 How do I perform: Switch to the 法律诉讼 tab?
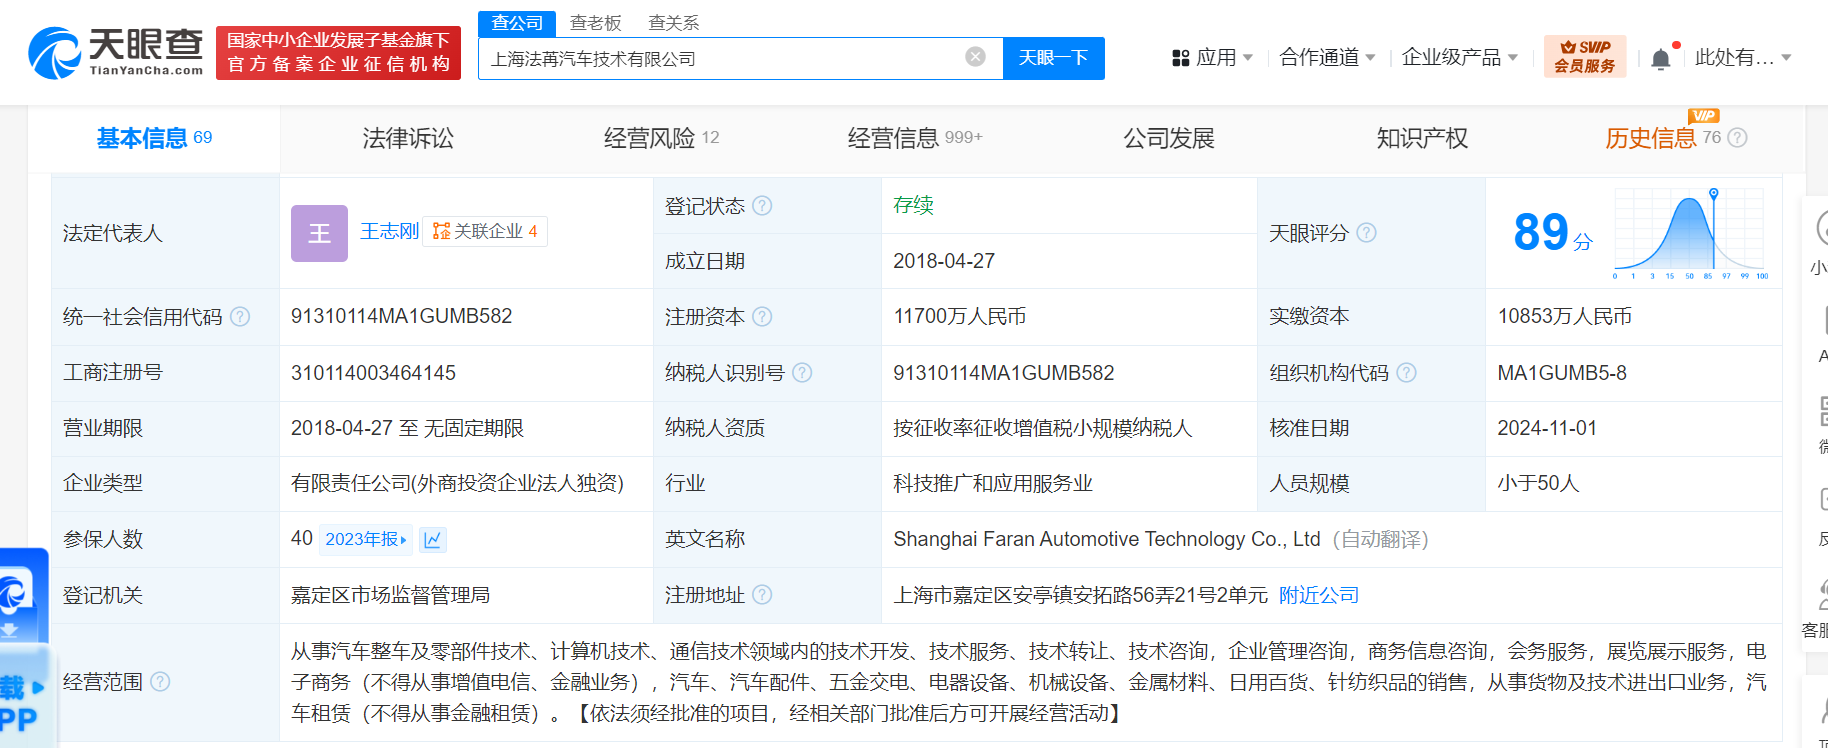tap(408, 138)
